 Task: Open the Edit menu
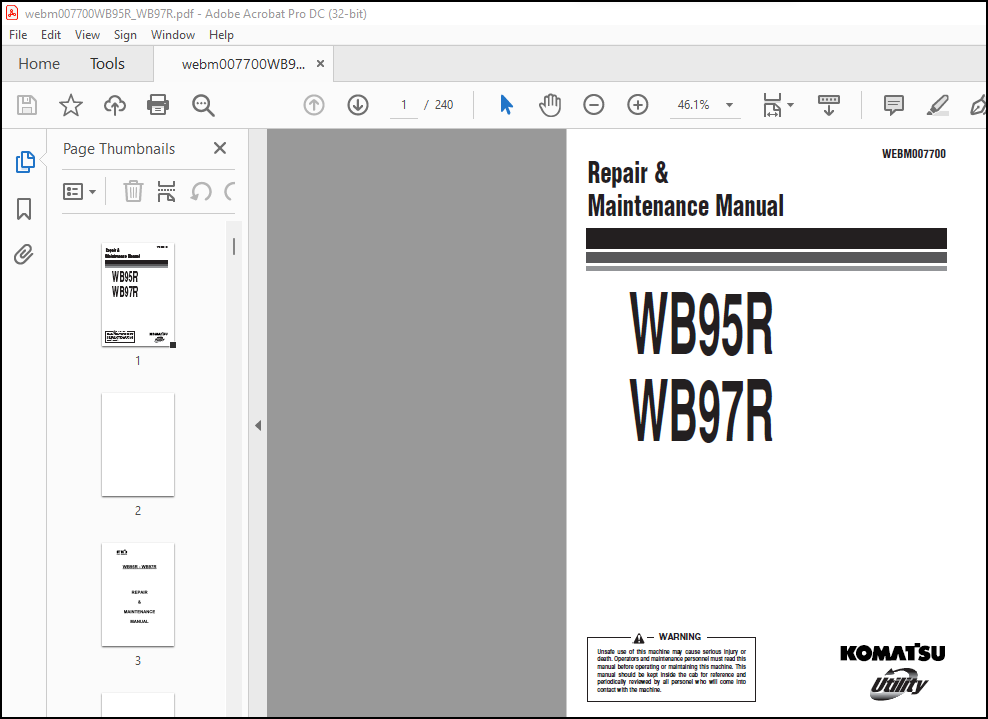(x=50, y=35)
